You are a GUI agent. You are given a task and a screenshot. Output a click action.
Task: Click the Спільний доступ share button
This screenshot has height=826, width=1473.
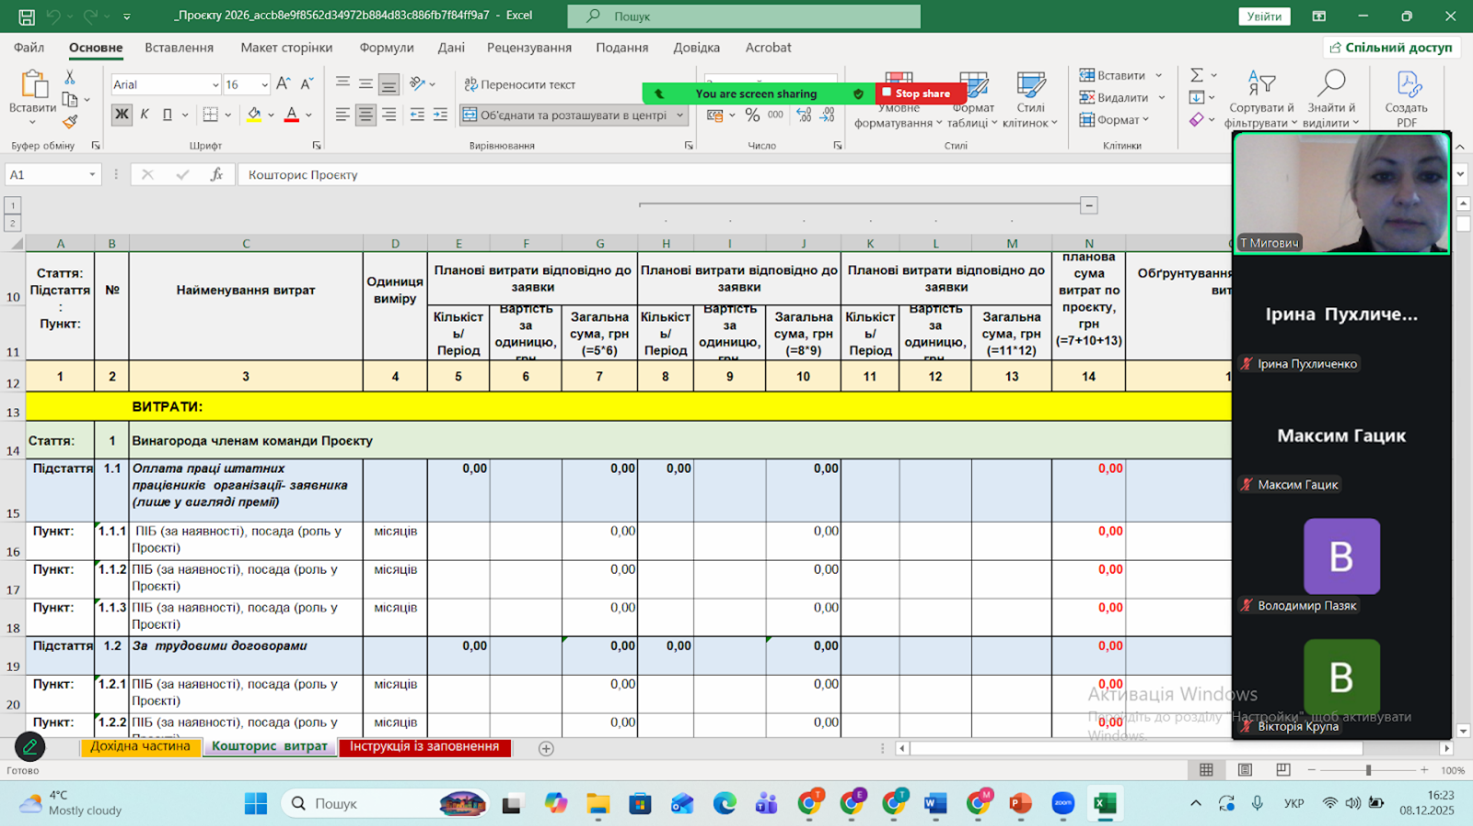coord(1390,47)
